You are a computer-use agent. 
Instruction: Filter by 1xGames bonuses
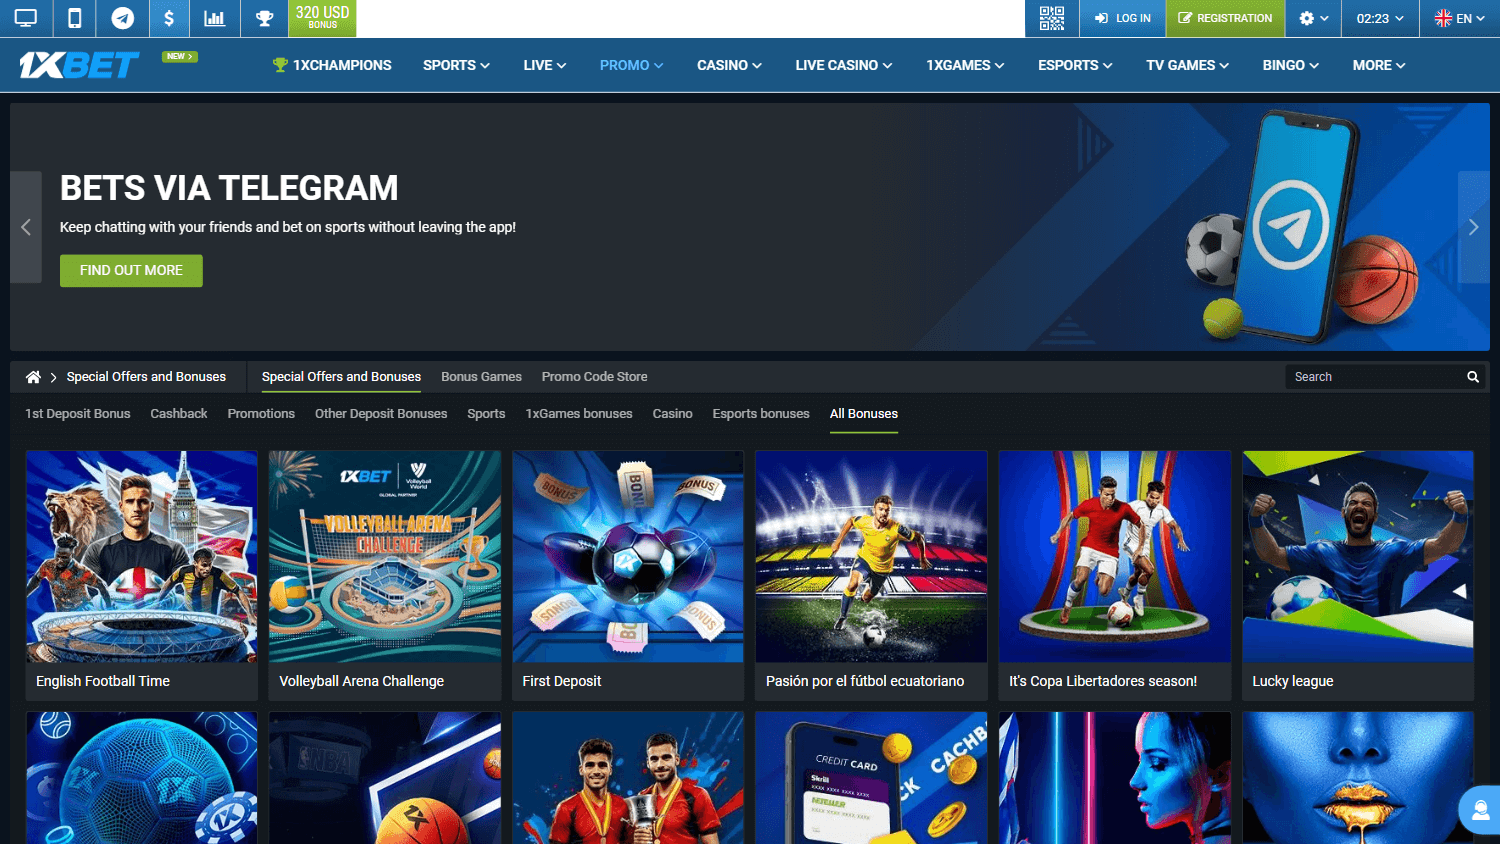click(x=579, y=414)
